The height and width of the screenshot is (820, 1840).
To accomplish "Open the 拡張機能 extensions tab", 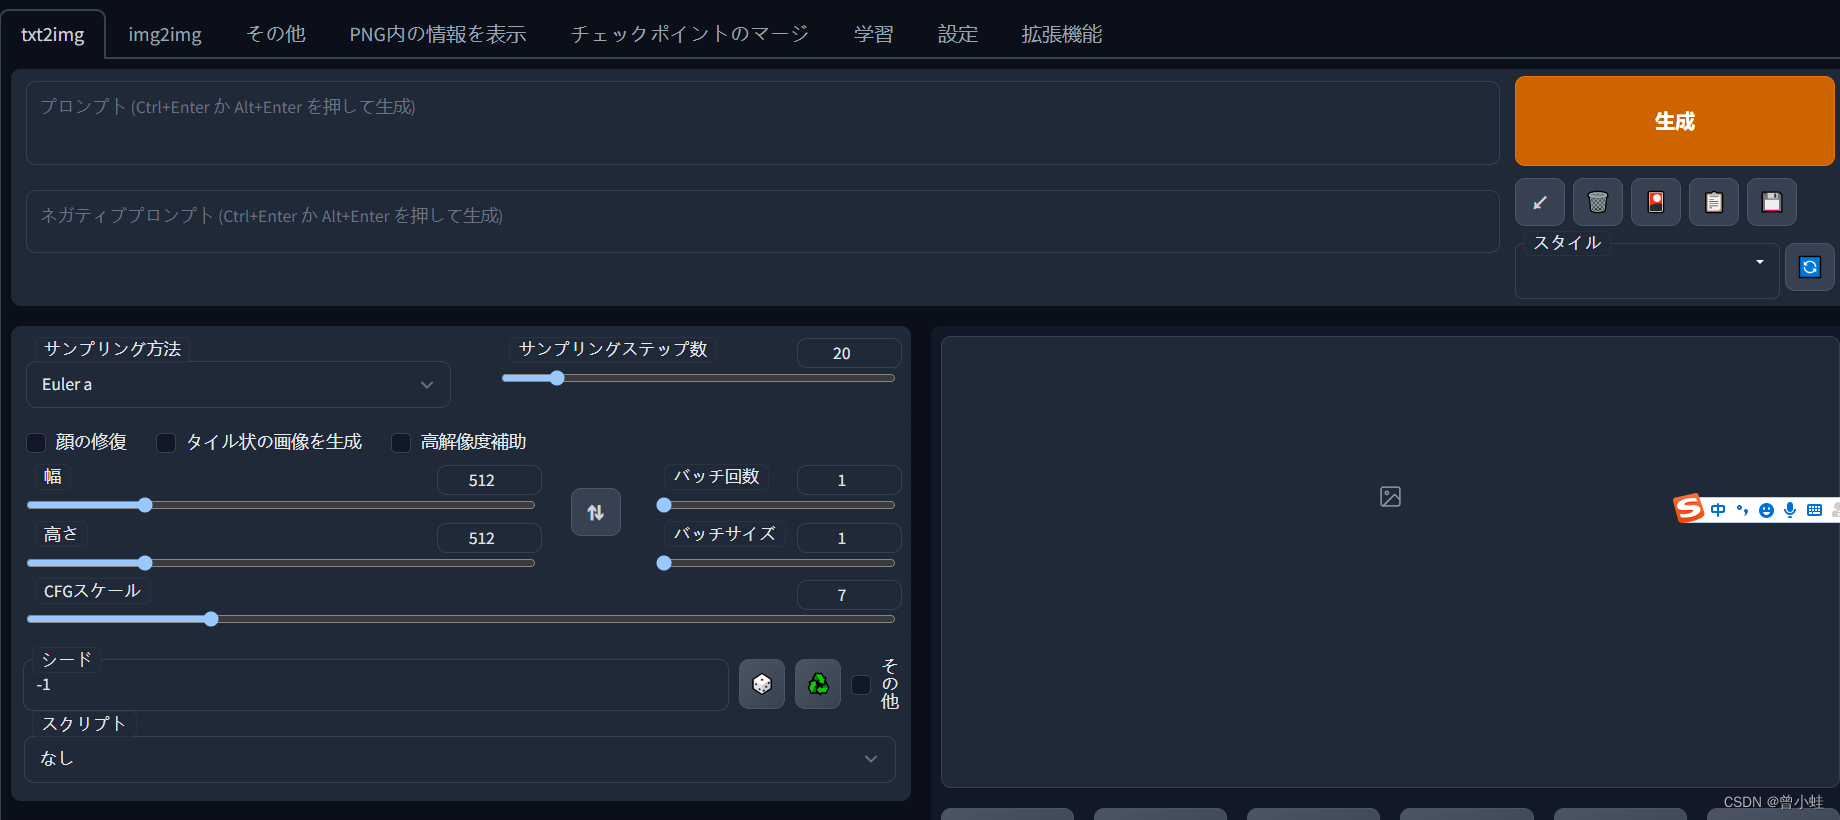I will 1062,34.
